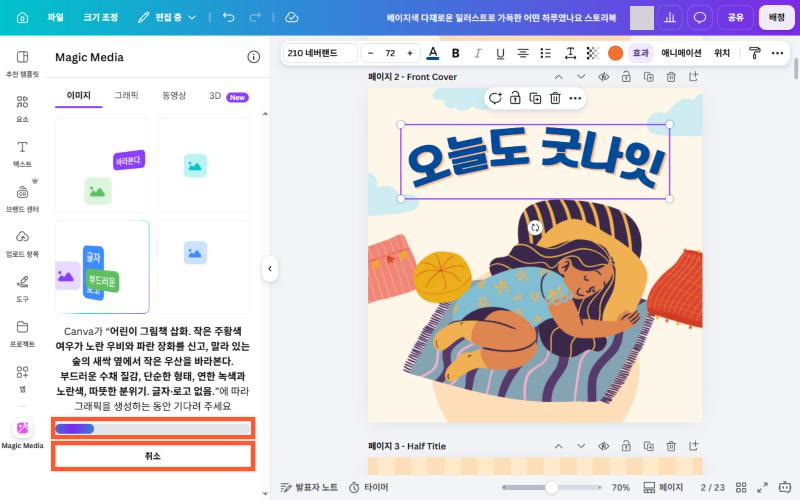
Task: Decrease font size with minus button
Action: [x=370, y=53]
